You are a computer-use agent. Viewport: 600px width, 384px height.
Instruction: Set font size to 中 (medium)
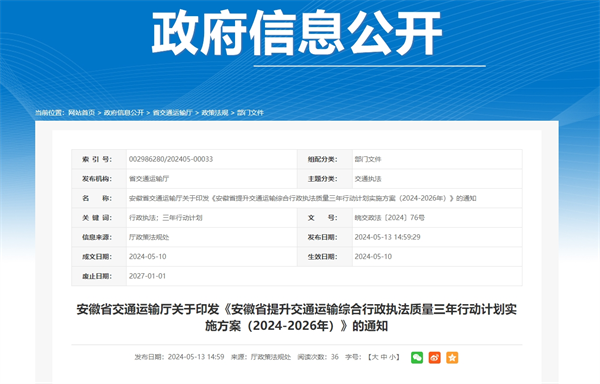(384, 357)
